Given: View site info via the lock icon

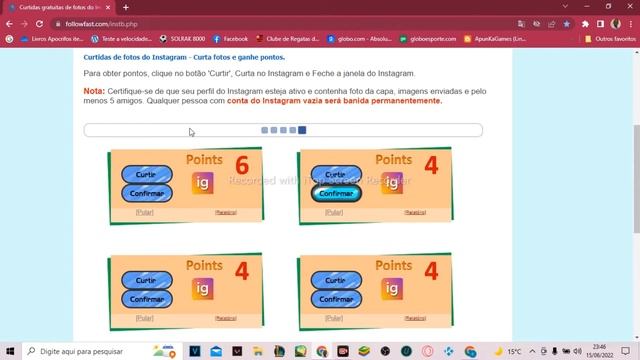Looking at the screenshot, I should tap(58, 24).
